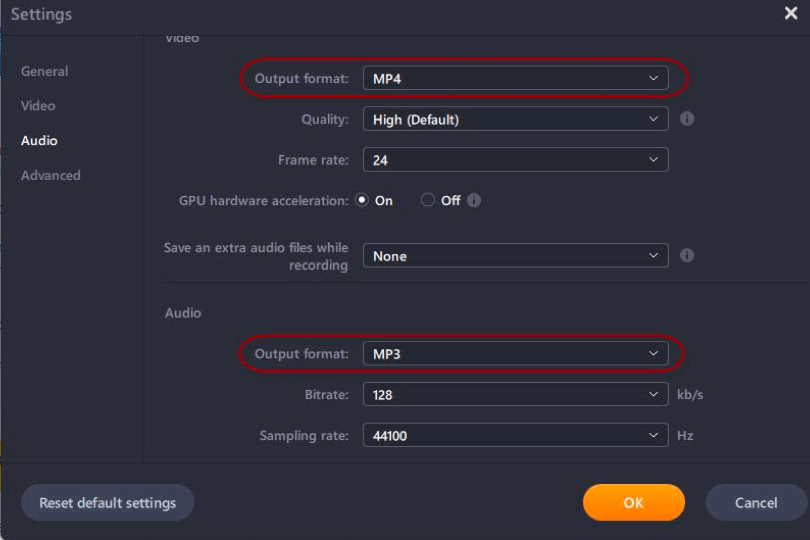Click the info icon beside GPU acceleration Off
Viewport: 810px width, 540px height.
474,200
